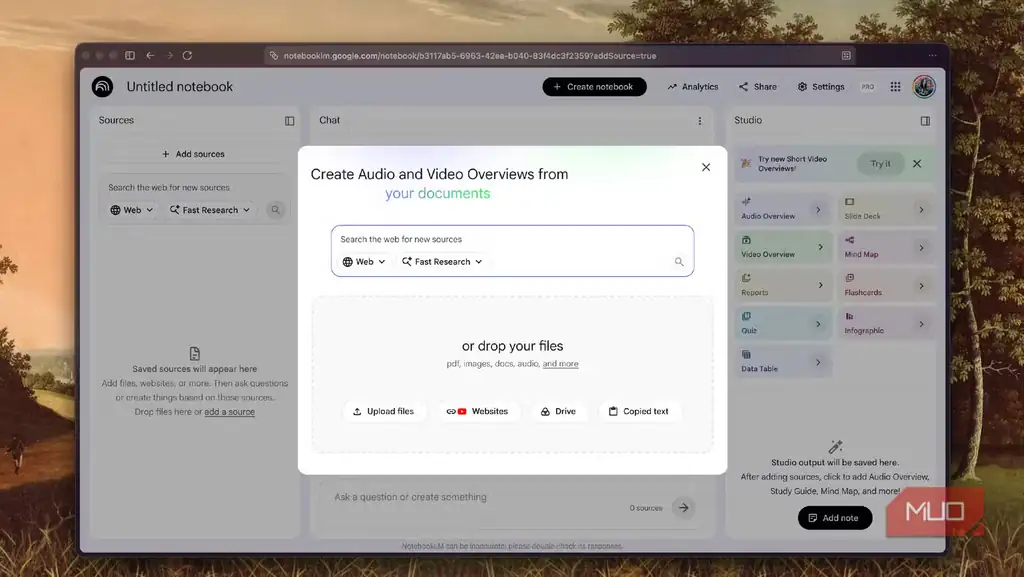Viewport: 1024px width, 577px height.
Task: Click the search icon in Sources panel
Action: point(276,210)
